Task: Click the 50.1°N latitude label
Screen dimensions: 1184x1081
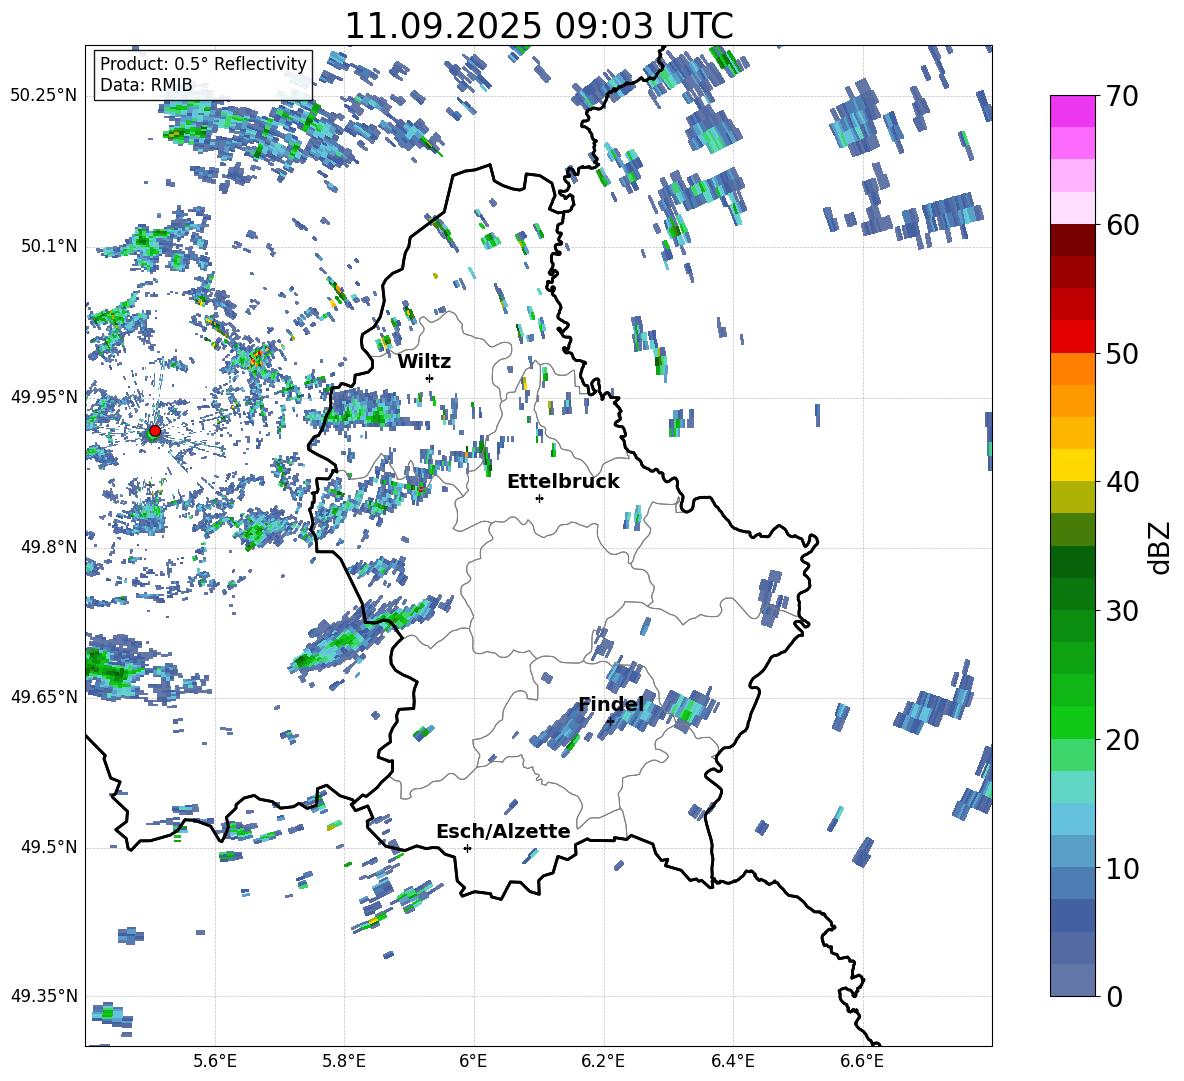Action: click(48, 246)
